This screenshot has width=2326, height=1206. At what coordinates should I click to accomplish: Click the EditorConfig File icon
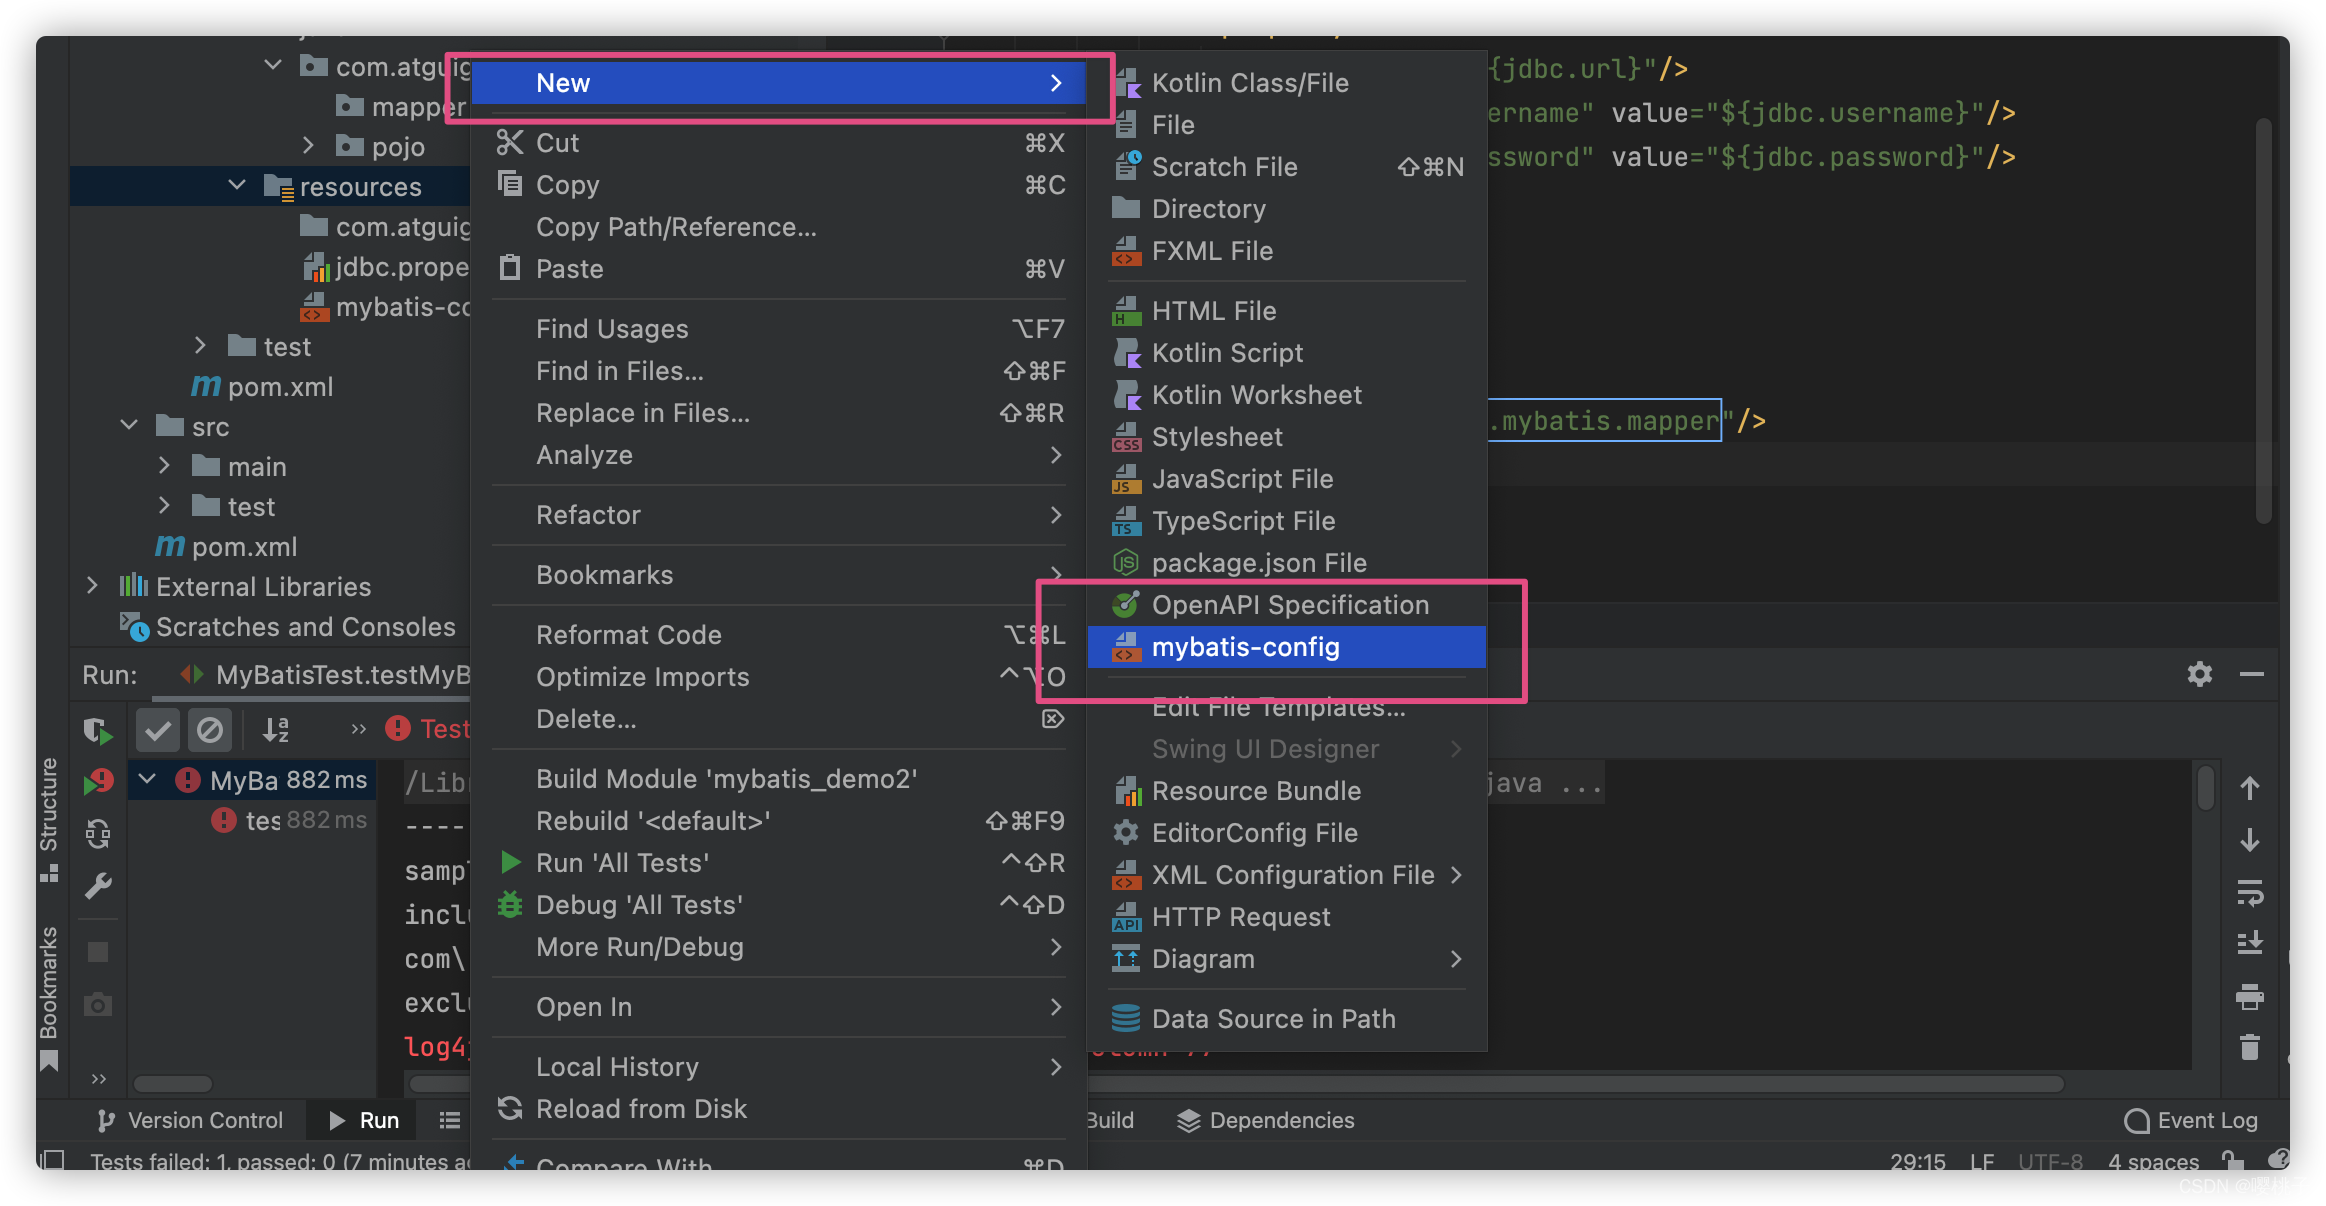(x=1130, y=832)
